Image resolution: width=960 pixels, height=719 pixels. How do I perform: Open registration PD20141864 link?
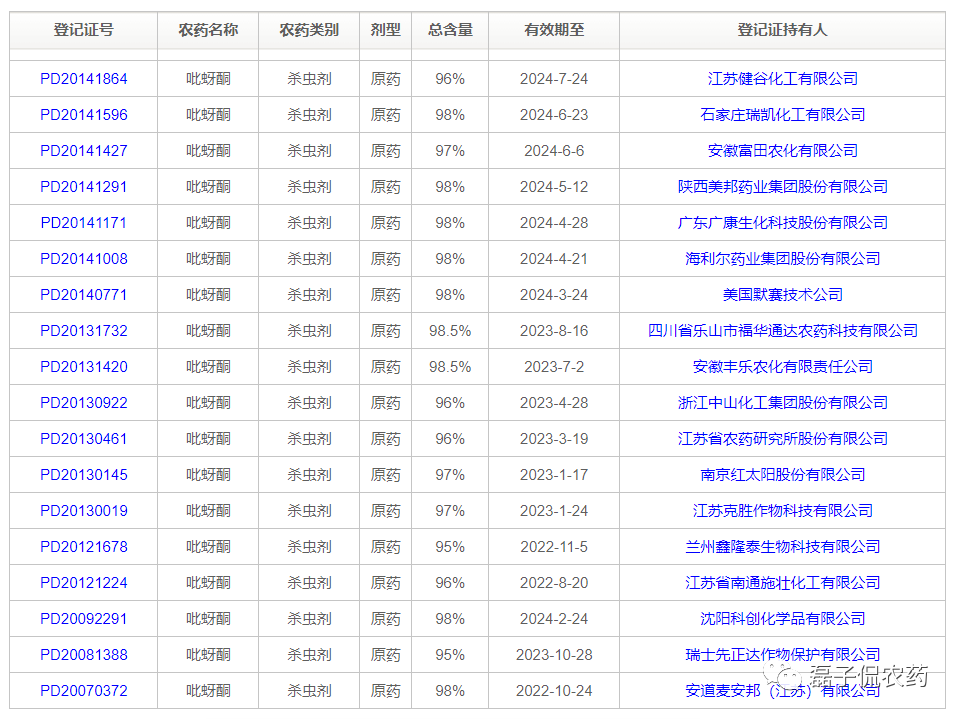[x=84, y=79]
